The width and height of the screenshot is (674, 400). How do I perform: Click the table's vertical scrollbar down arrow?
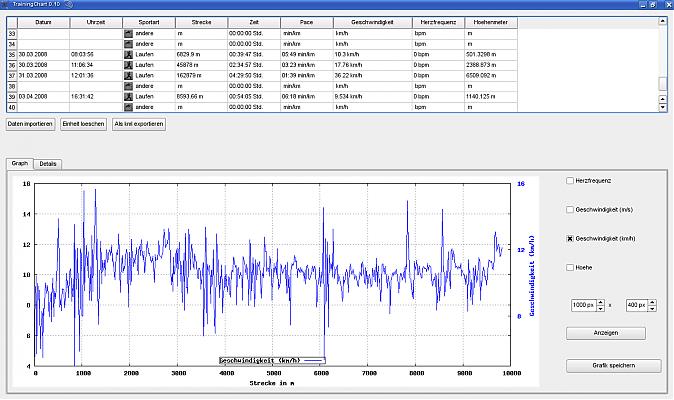[x=662, y=106]
